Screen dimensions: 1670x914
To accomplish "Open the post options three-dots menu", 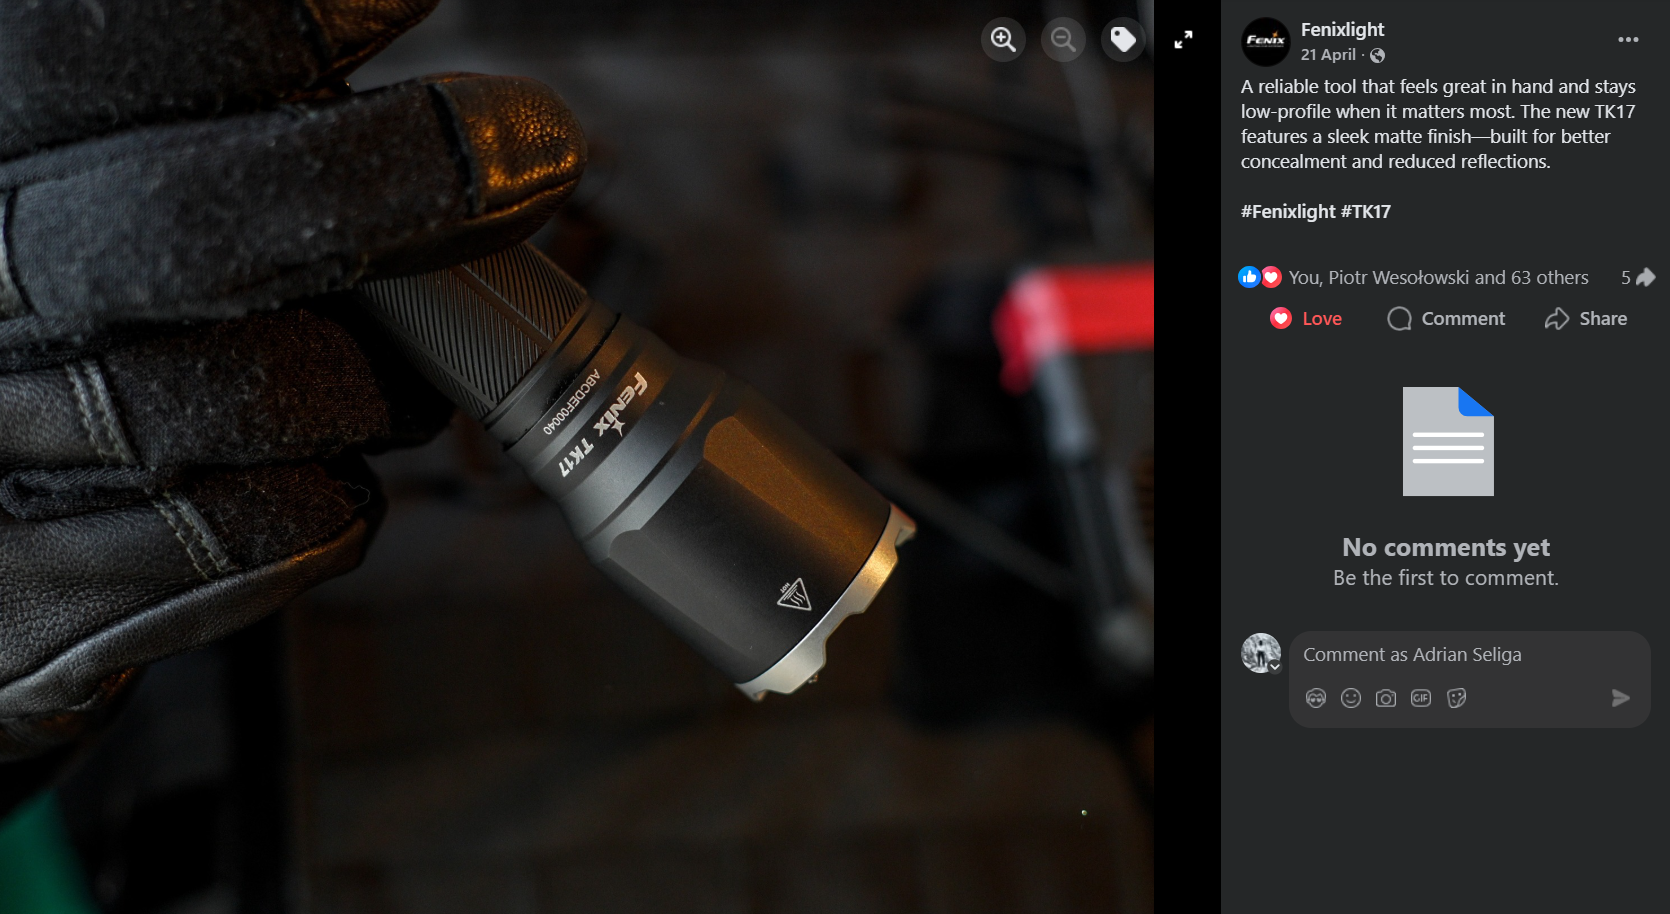I will (1628, 40).
